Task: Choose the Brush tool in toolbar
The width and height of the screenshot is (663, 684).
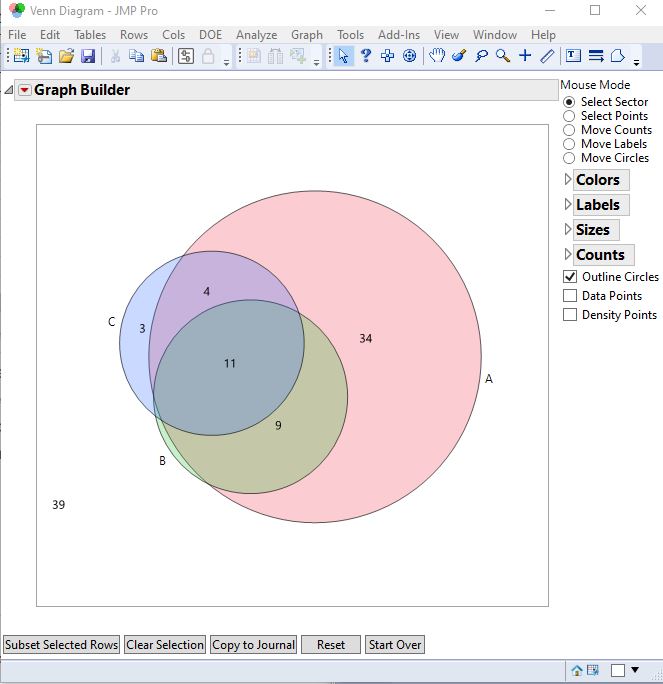Action: click(459, 56)
